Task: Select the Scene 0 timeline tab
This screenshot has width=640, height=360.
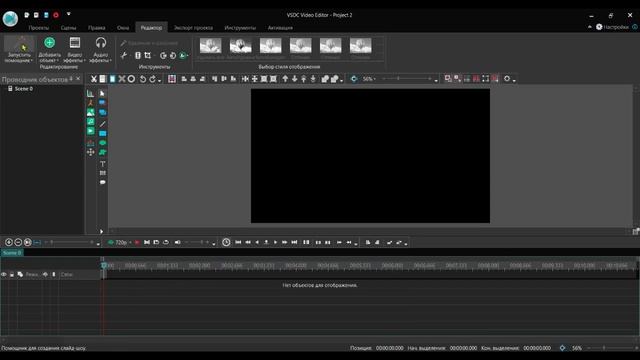Action: (x=12, y=253)
